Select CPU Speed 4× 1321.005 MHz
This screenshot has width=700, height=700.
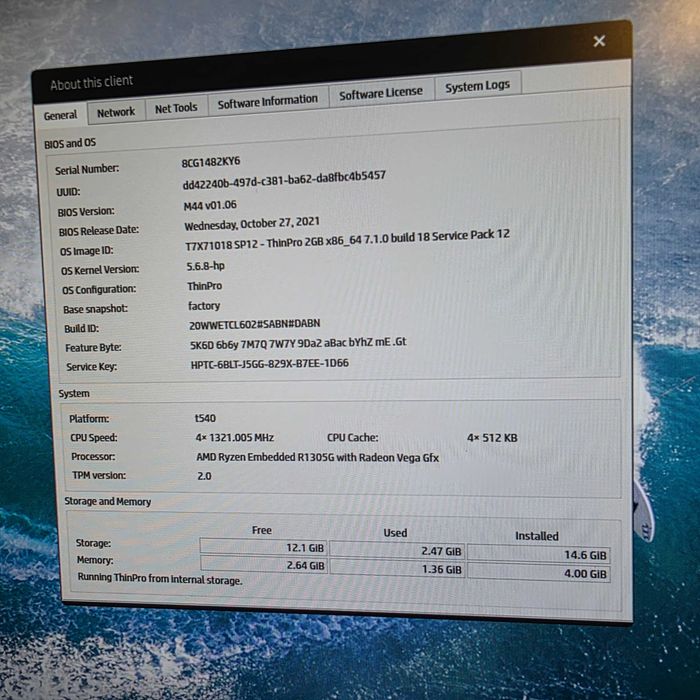pyautogui.click(x=235, y=438)
